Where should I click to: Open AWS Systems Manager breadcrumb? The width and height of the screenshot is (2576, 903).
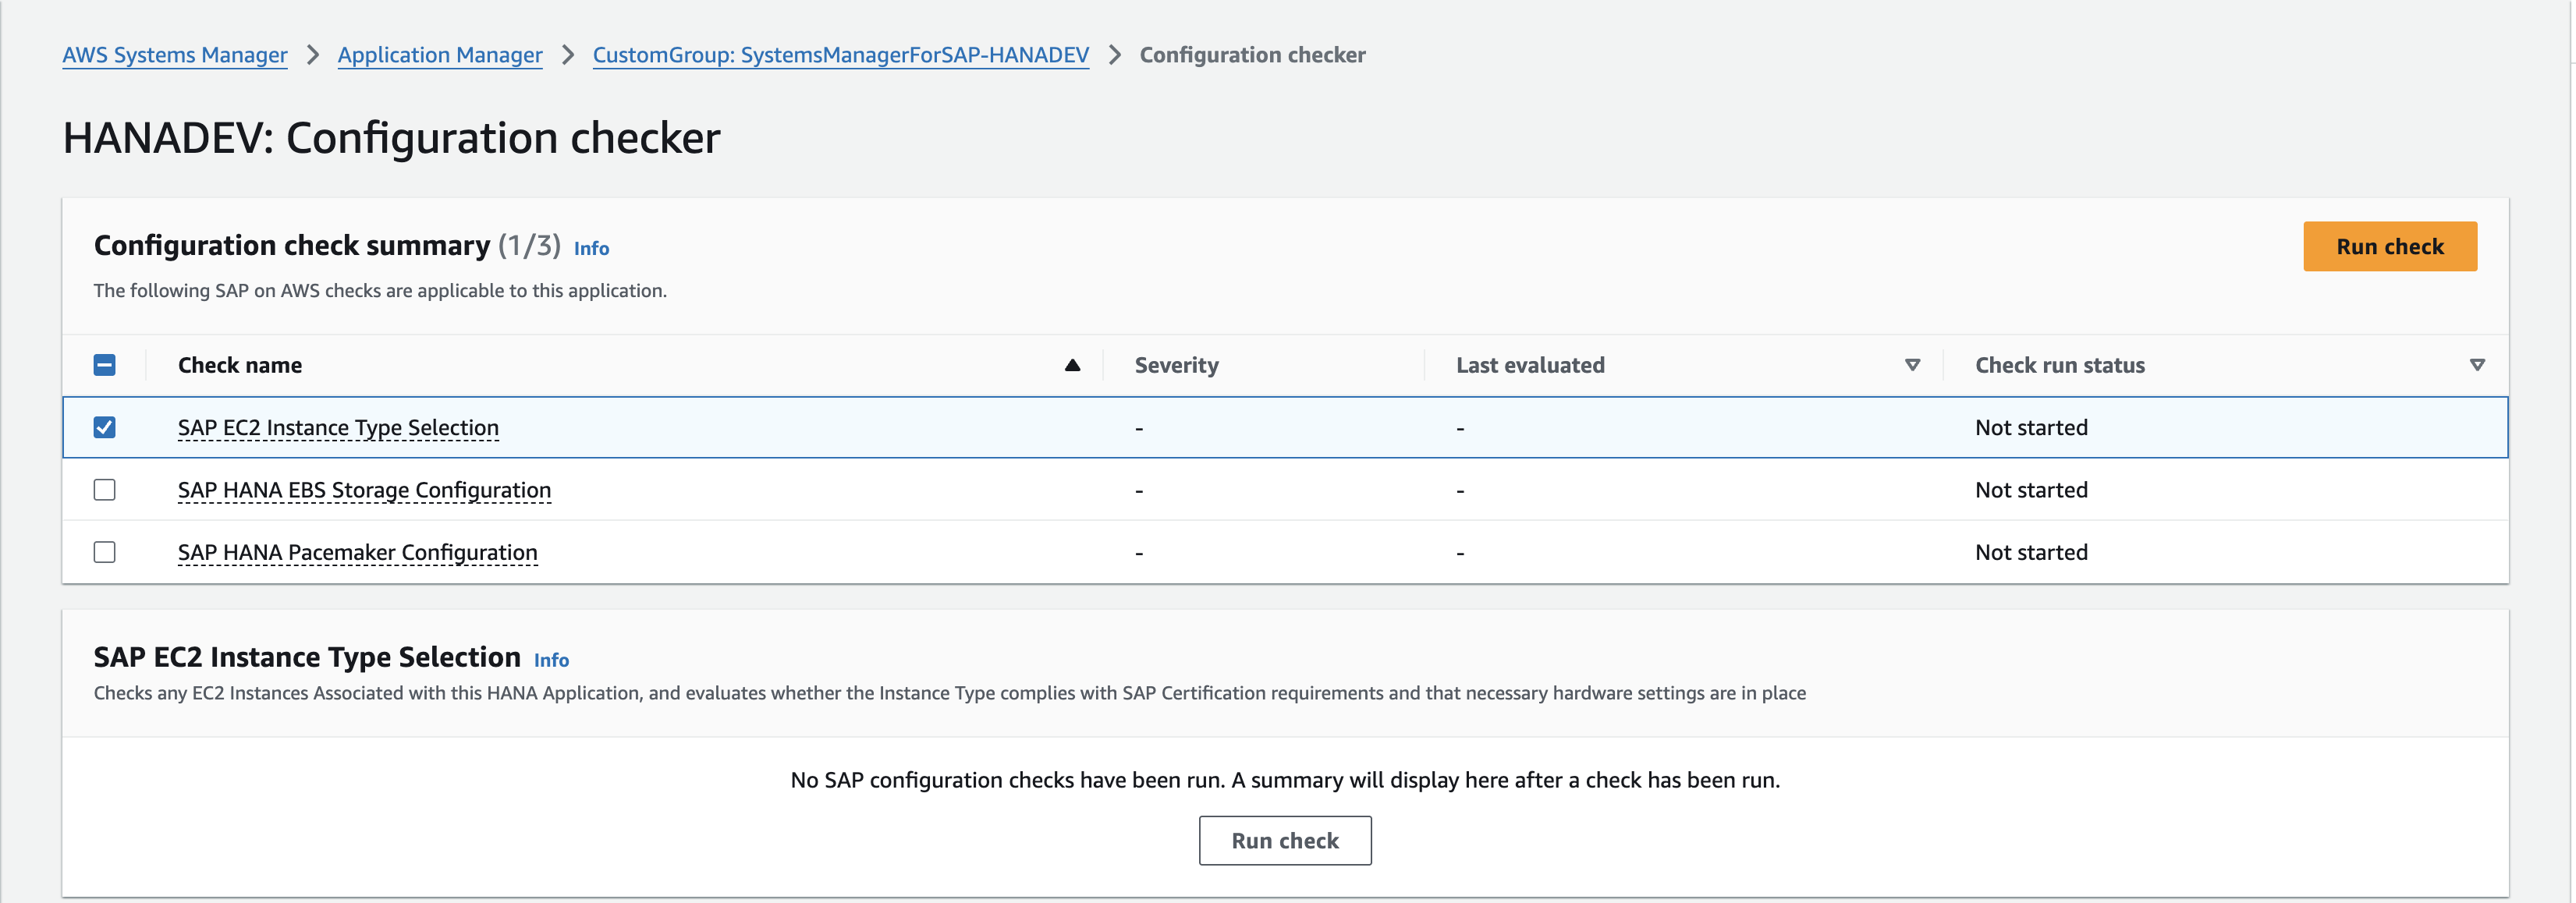point(175,55)
